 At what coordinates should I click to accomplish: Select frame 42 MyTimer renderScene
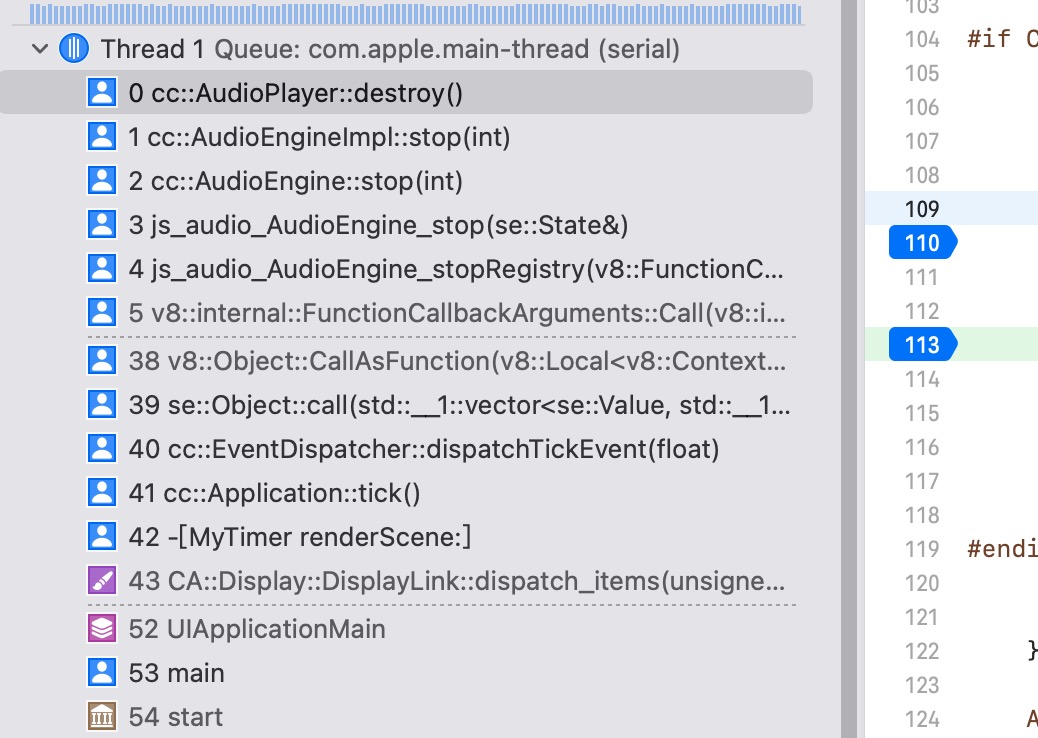click(300, 537)
